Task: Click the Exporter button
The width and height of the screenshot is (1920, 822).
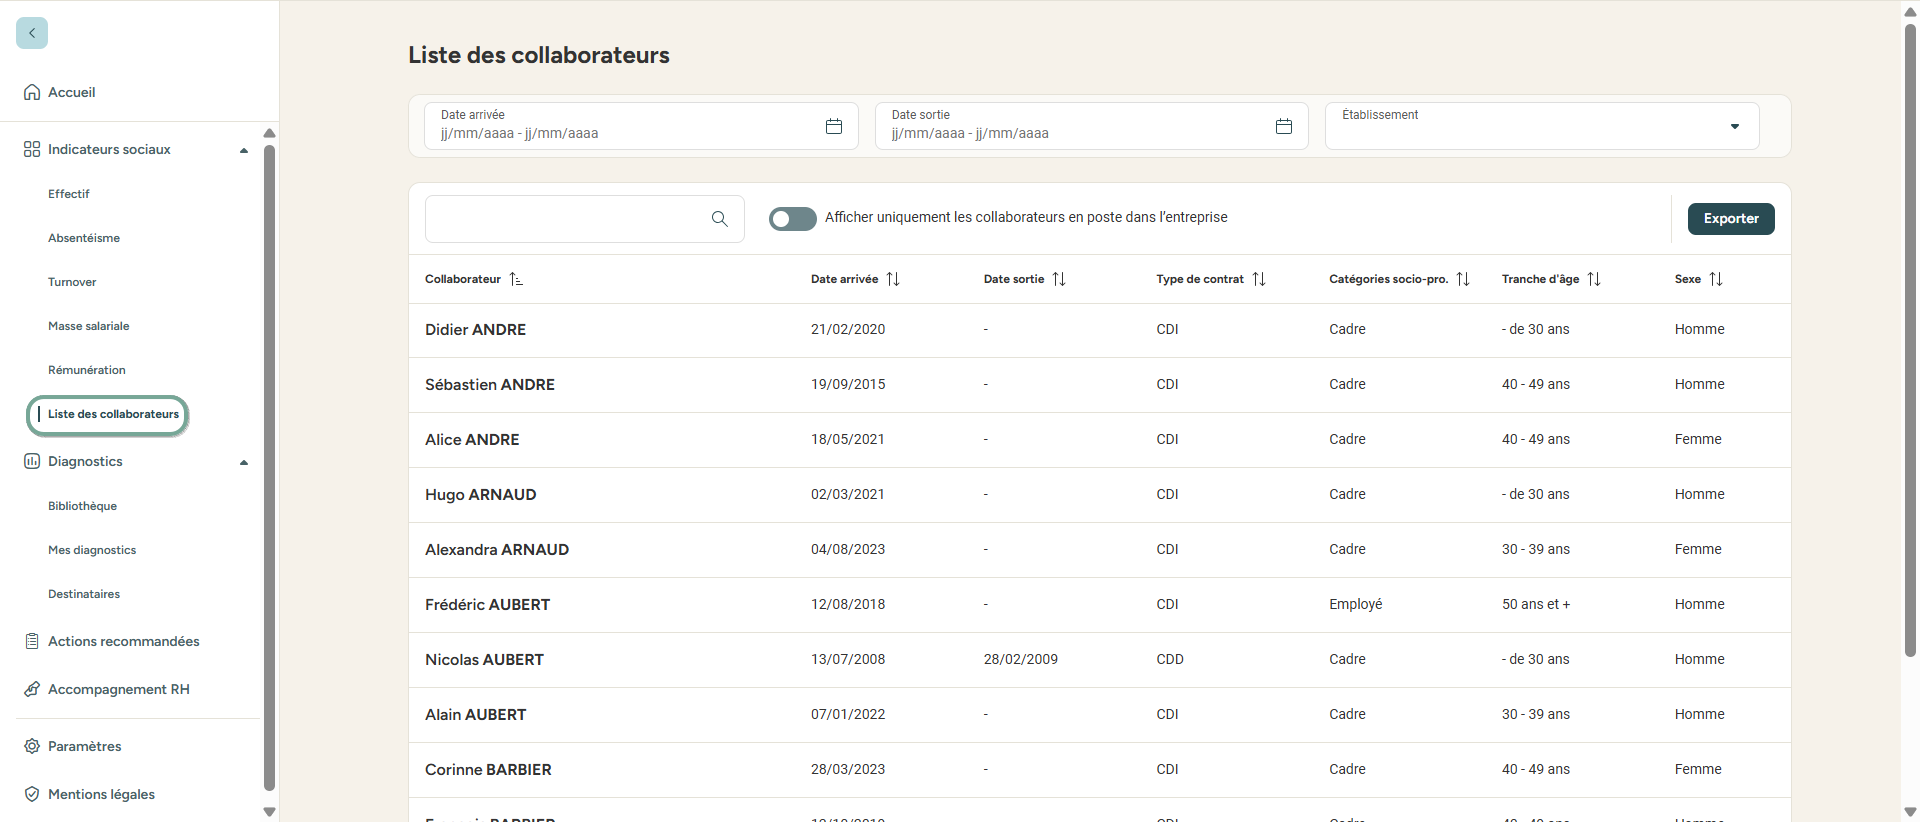Action: (1730, 219)
